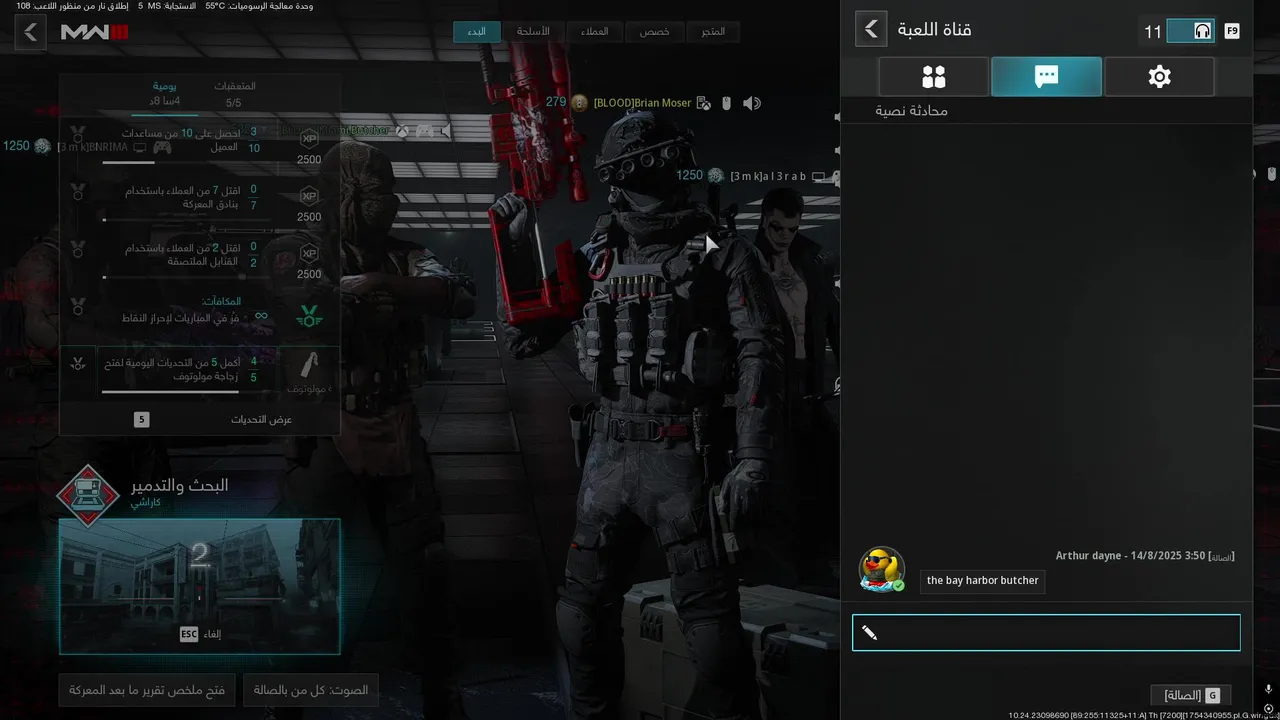
Task: Click XP badge for battle rifle kills challenge
Action: click(x=309, y=198)
